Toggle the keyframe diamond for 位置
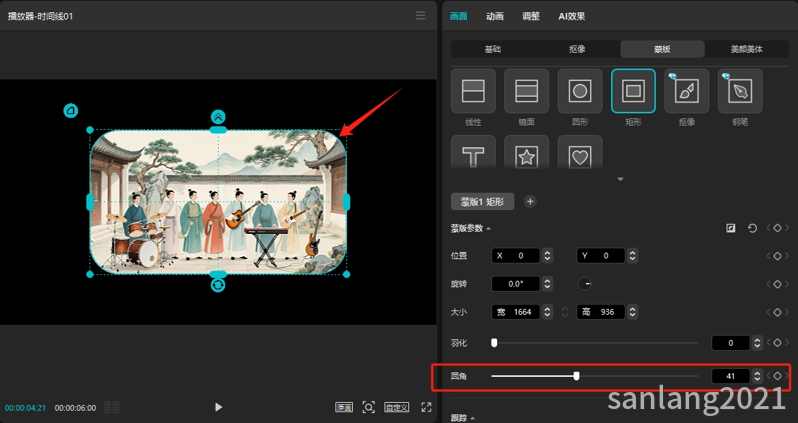The image size is (798, 423). [x=777, y=256]
